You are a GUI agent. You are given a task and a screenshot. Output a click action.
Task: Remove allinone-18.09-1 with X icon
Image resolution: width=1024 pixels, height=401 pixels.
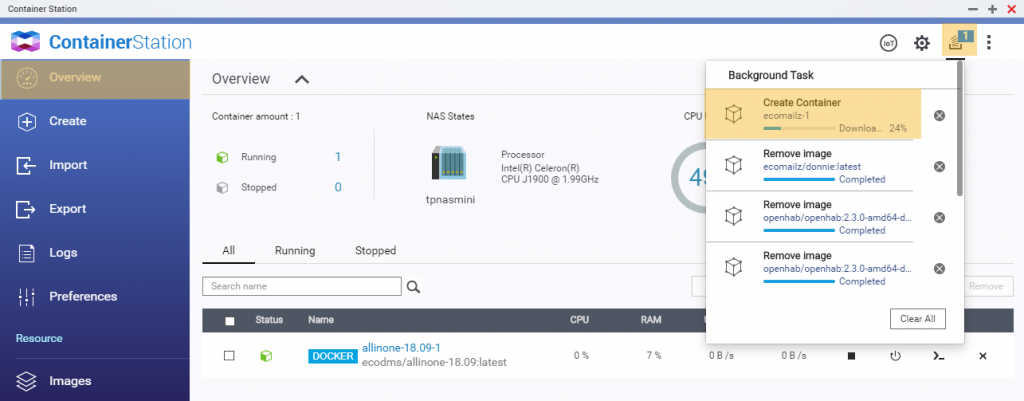[983, 356]
